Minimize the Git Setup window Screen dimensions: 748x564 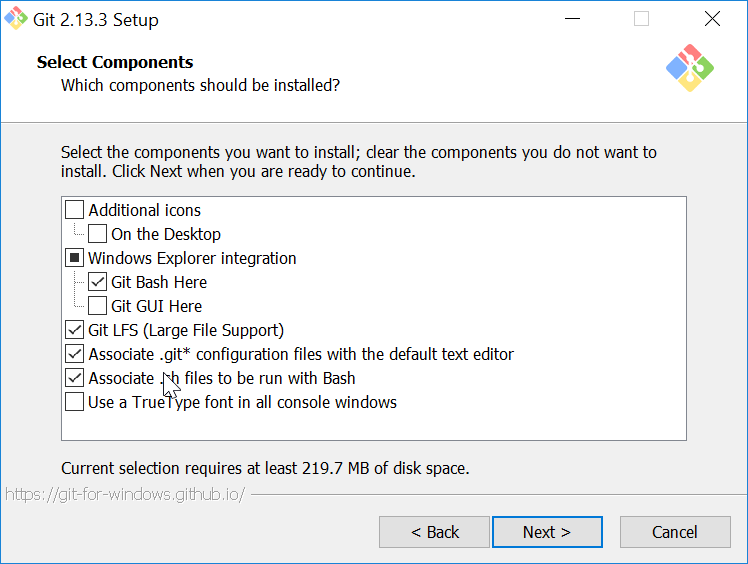[x=572, y=19]
